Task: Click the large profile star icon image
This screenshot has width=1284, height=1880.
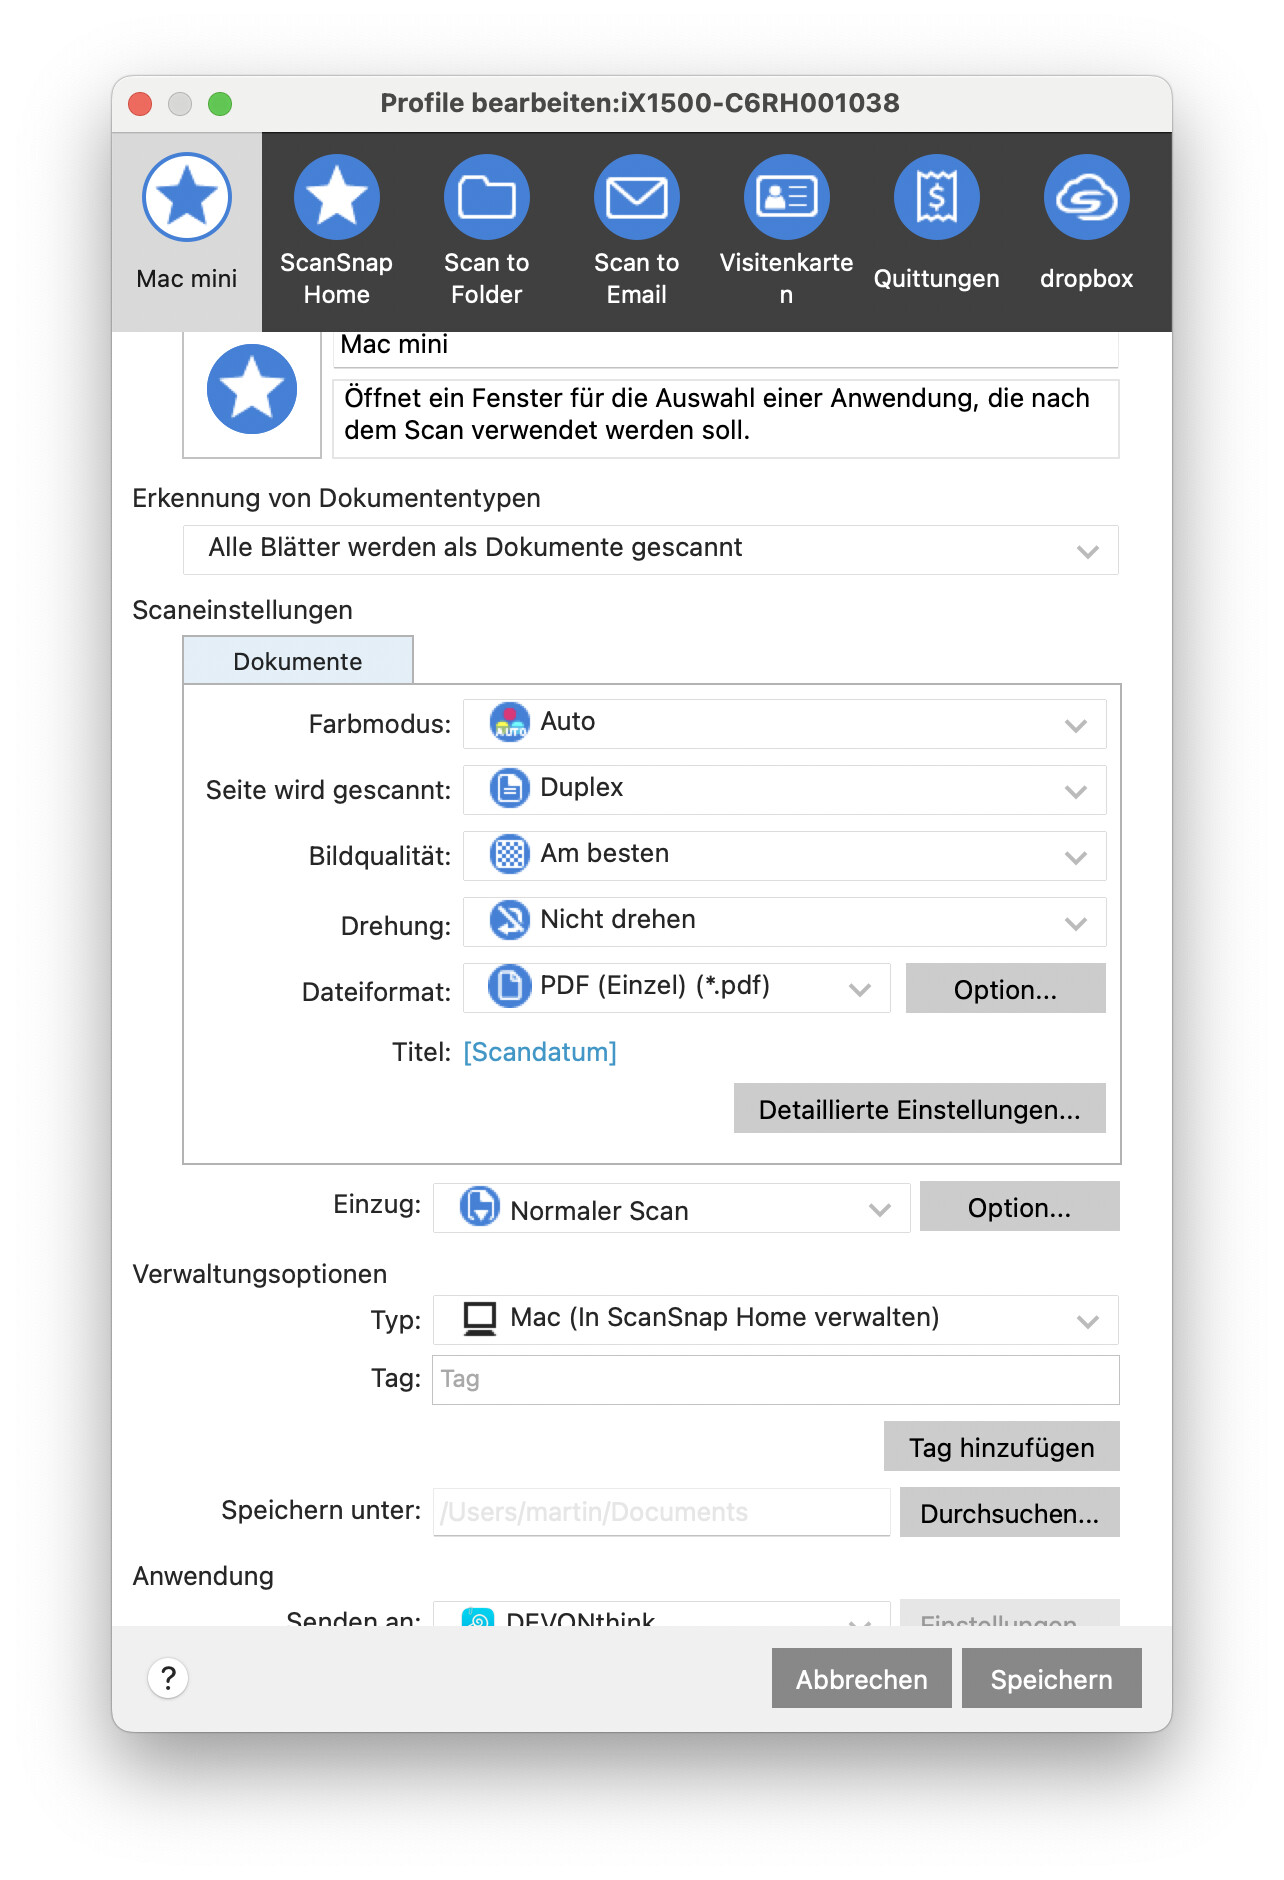Action: click(252, 389)
